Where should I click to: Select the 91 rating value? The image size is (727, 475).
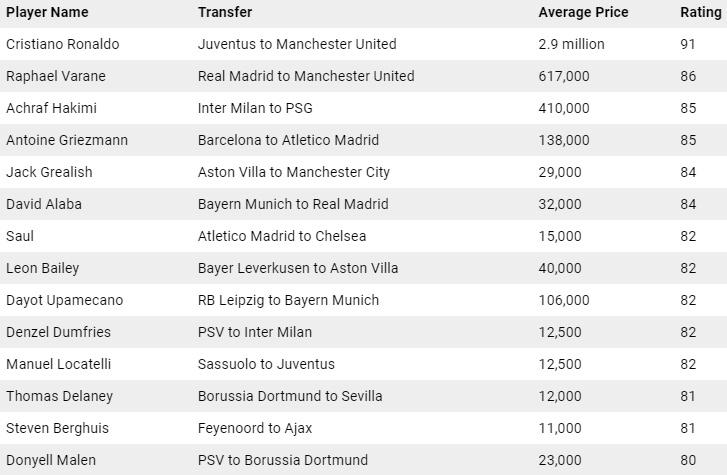(688, 44)
